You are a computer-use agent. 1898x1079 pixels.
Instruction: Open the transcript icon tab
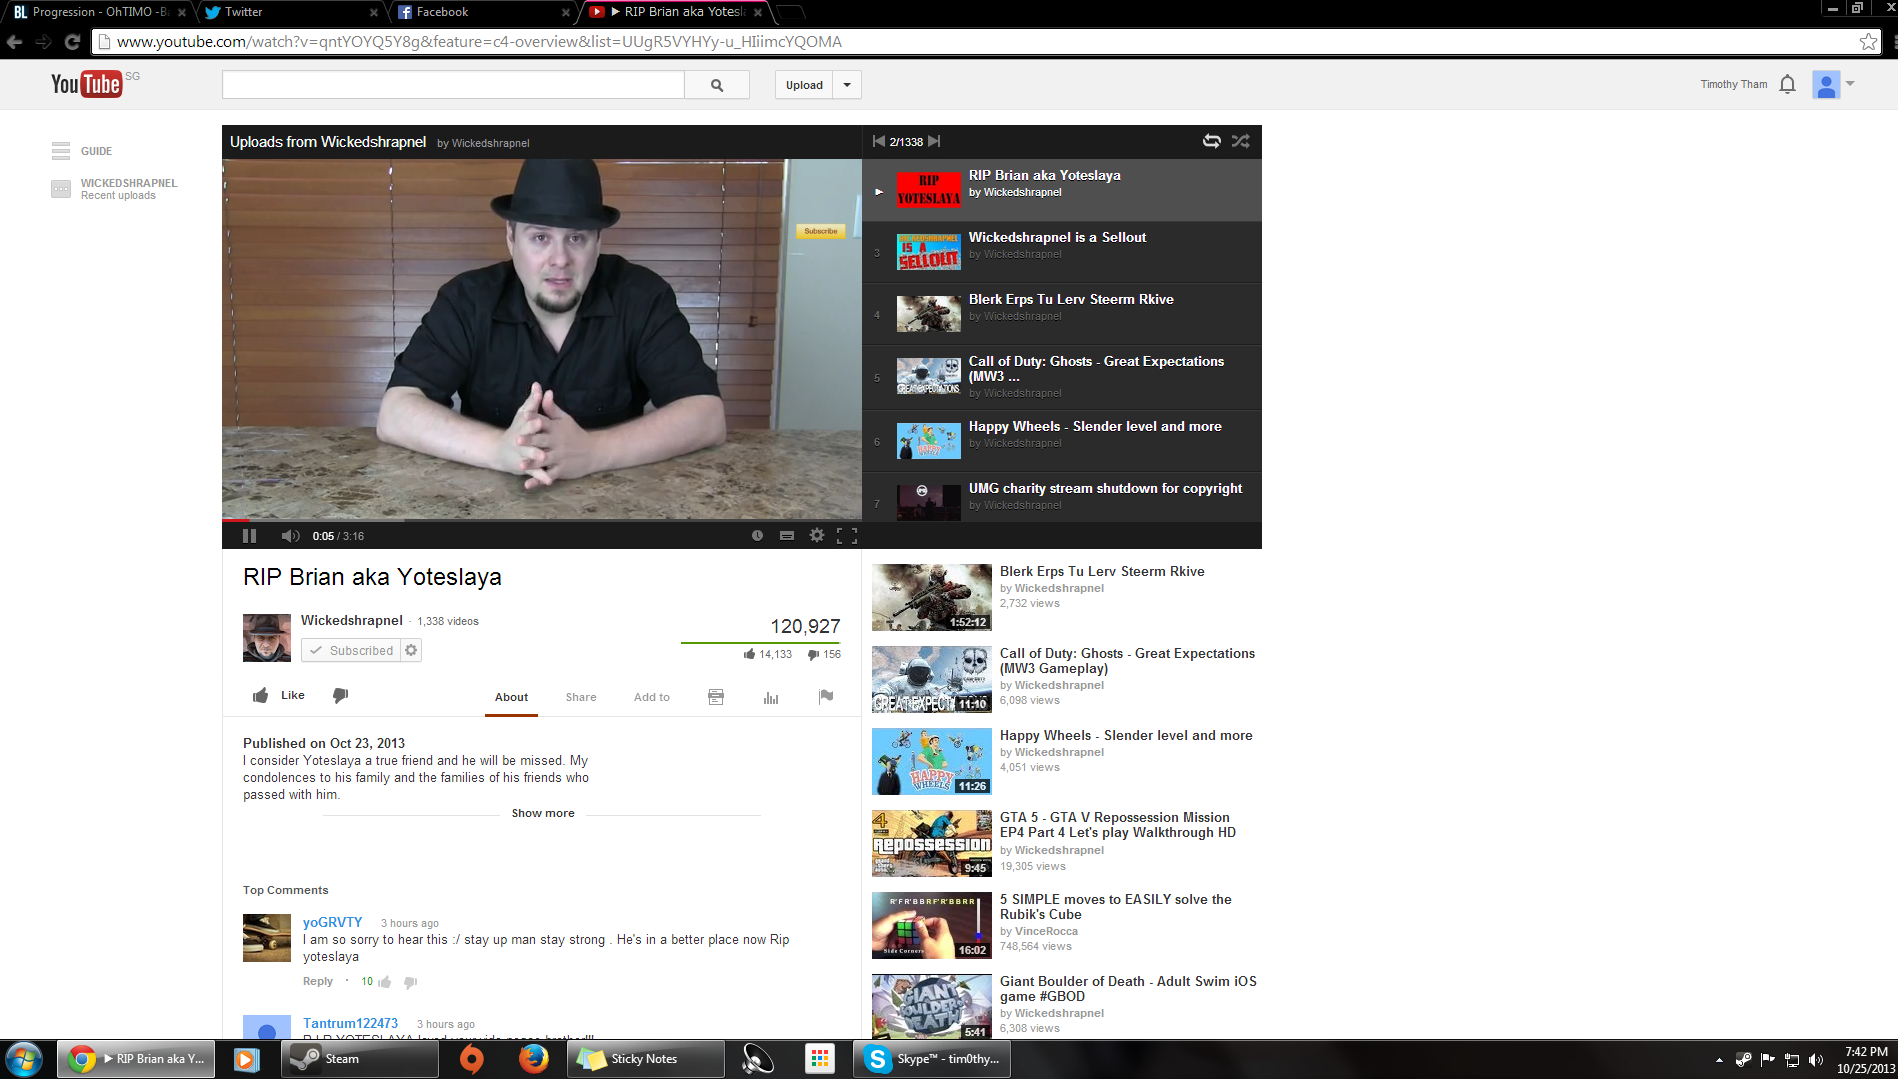pos(716,697)
